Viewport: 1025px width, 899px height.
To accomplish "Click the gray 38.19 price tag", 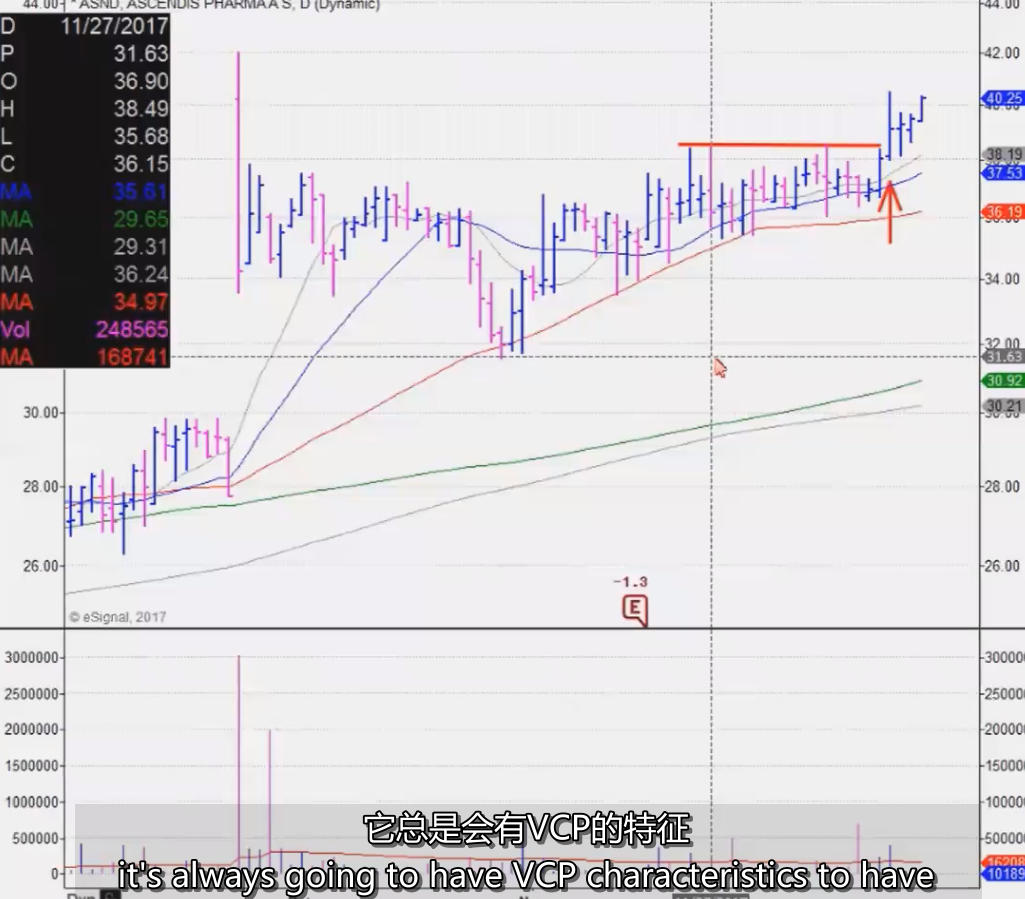I will [x=1003, y=154].
